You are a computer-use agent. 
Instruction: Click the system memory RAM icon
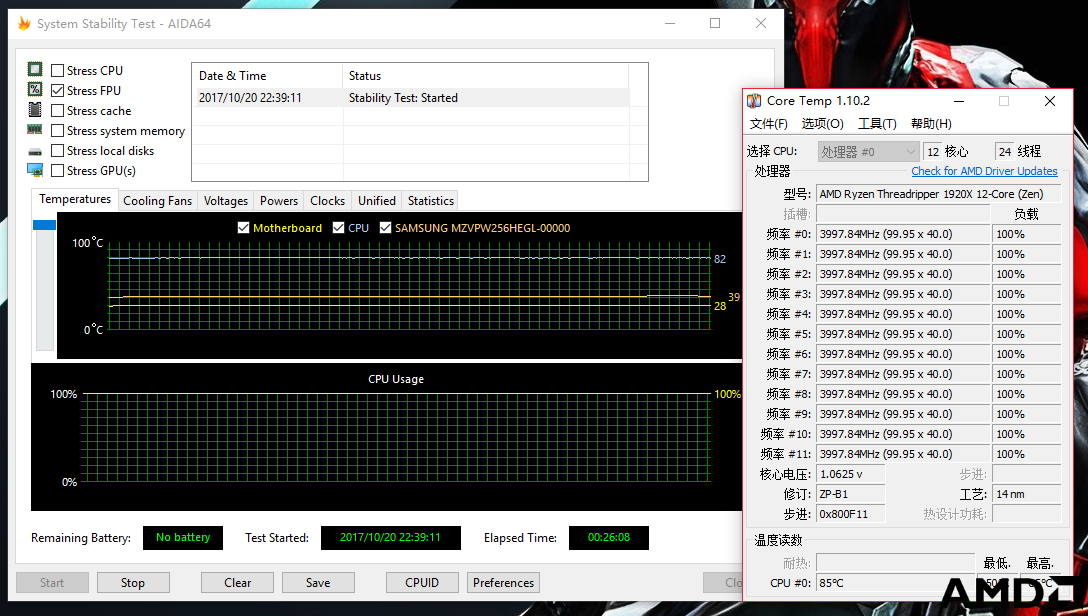(x=35, y=130)
